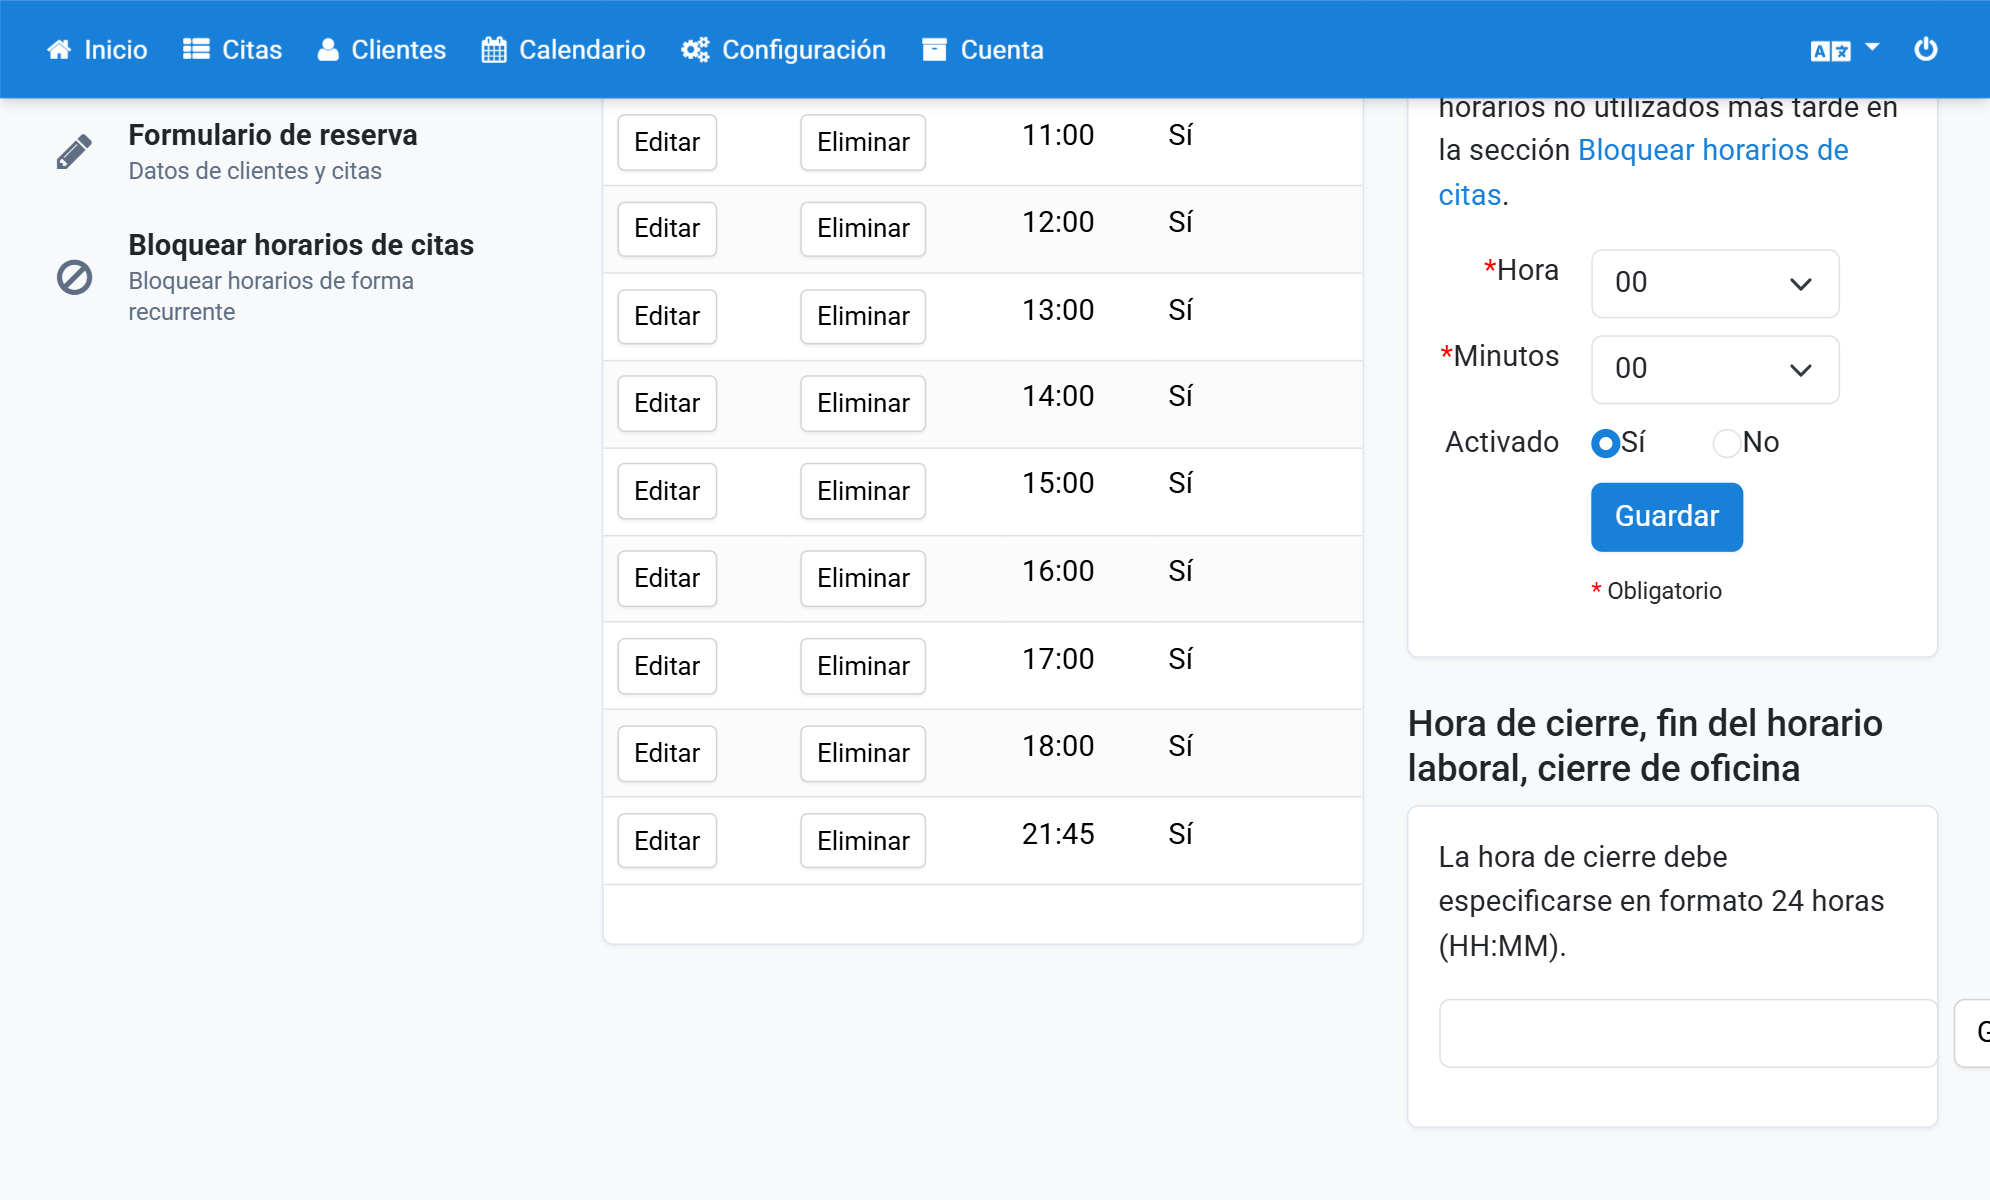Go to Inicio in the navbar
1990x1200 pixels.
[97, 50]
